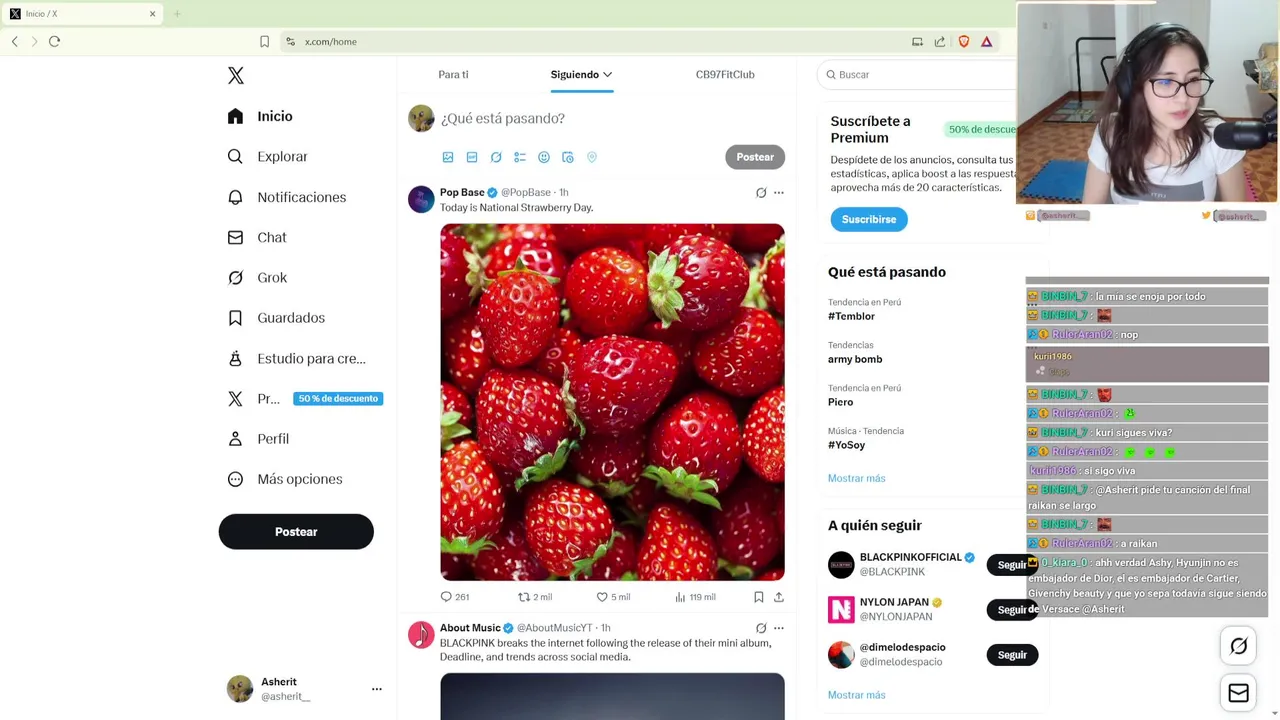Insert a GIF in the post composer
The image size is (1280, 720).
(x=472, y=157)
